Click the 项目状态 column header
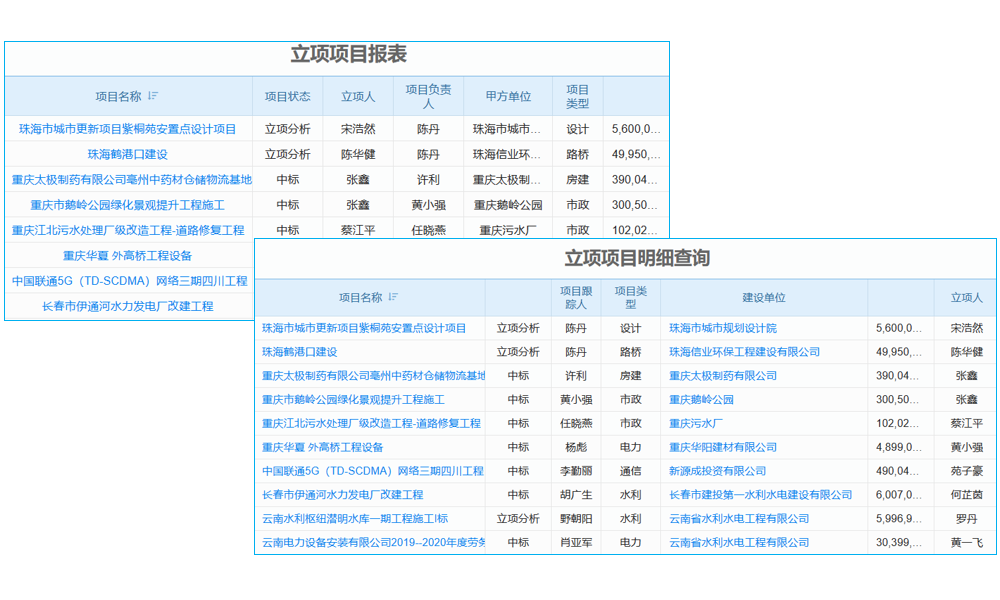The height and width of the screenshot is (600, 1000). pyautogui.click(x=288, y=95)
